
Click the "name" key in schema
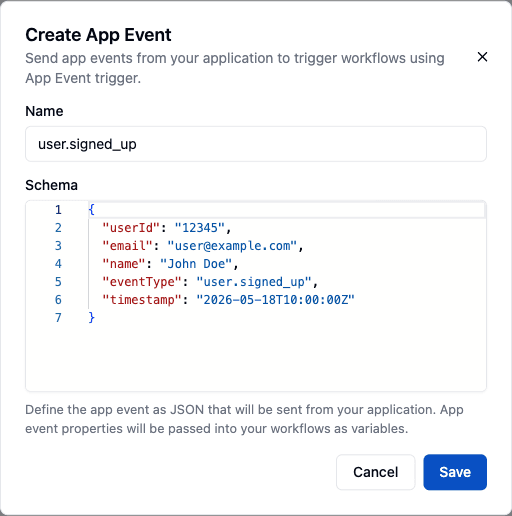point(124,264)
